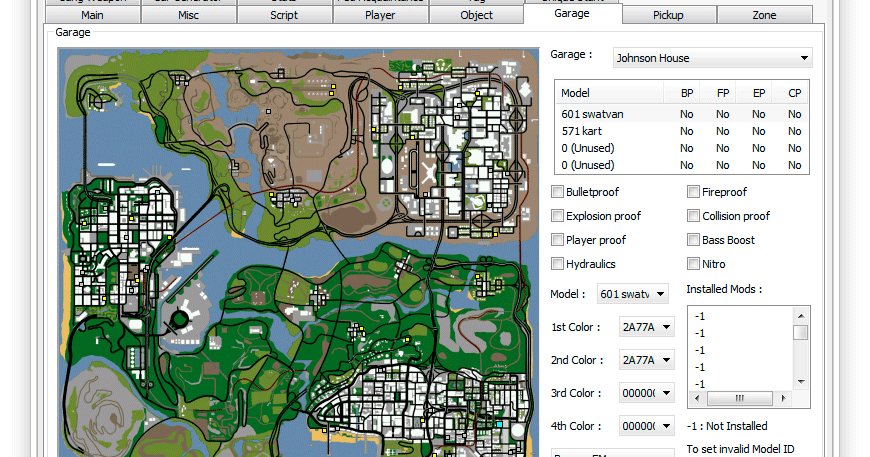This screenshot has width=870, height=457.
Task: Select the Player tab
Action: tap(380, 15)
